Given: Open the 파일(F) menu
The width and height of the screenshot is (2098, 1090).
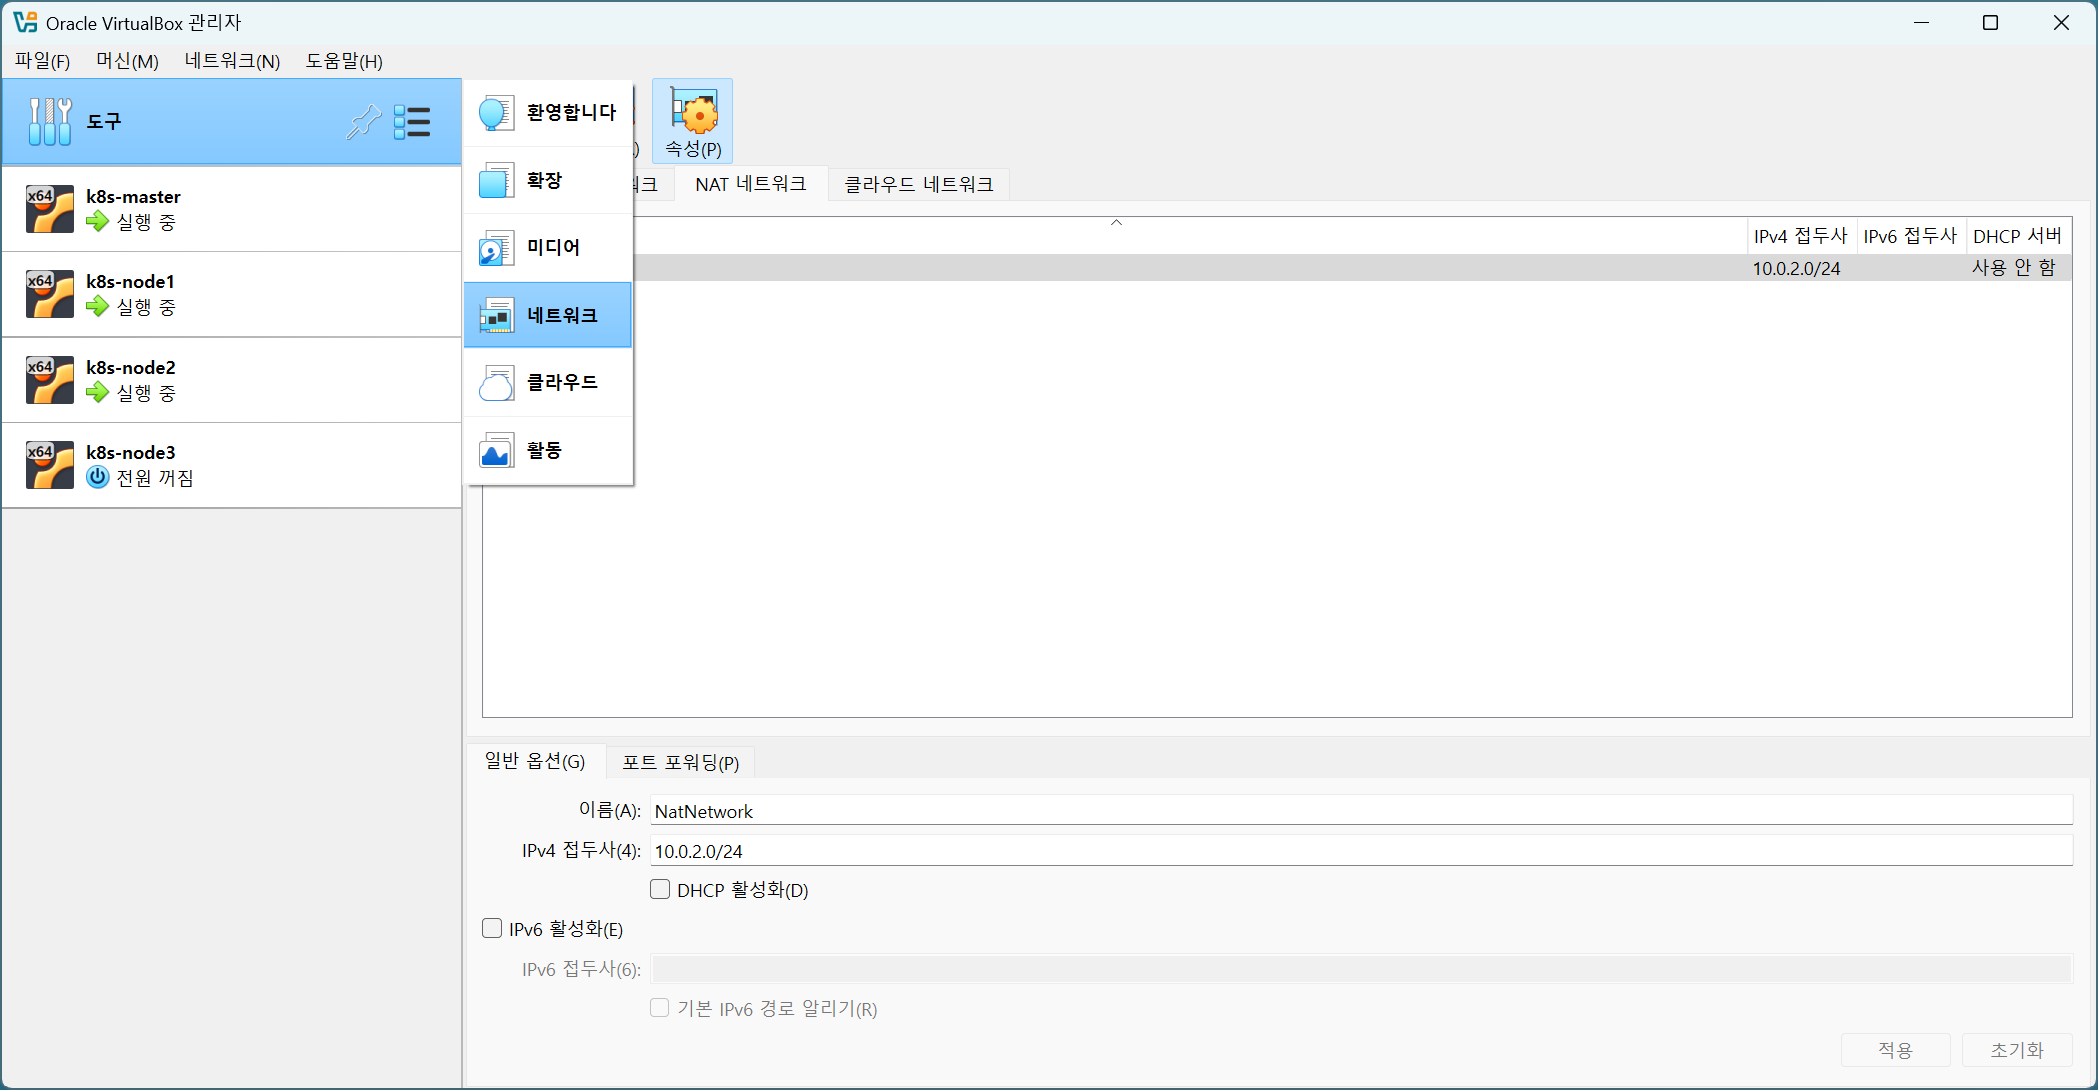Looking at the screenshot, I should tap(42, 61).
